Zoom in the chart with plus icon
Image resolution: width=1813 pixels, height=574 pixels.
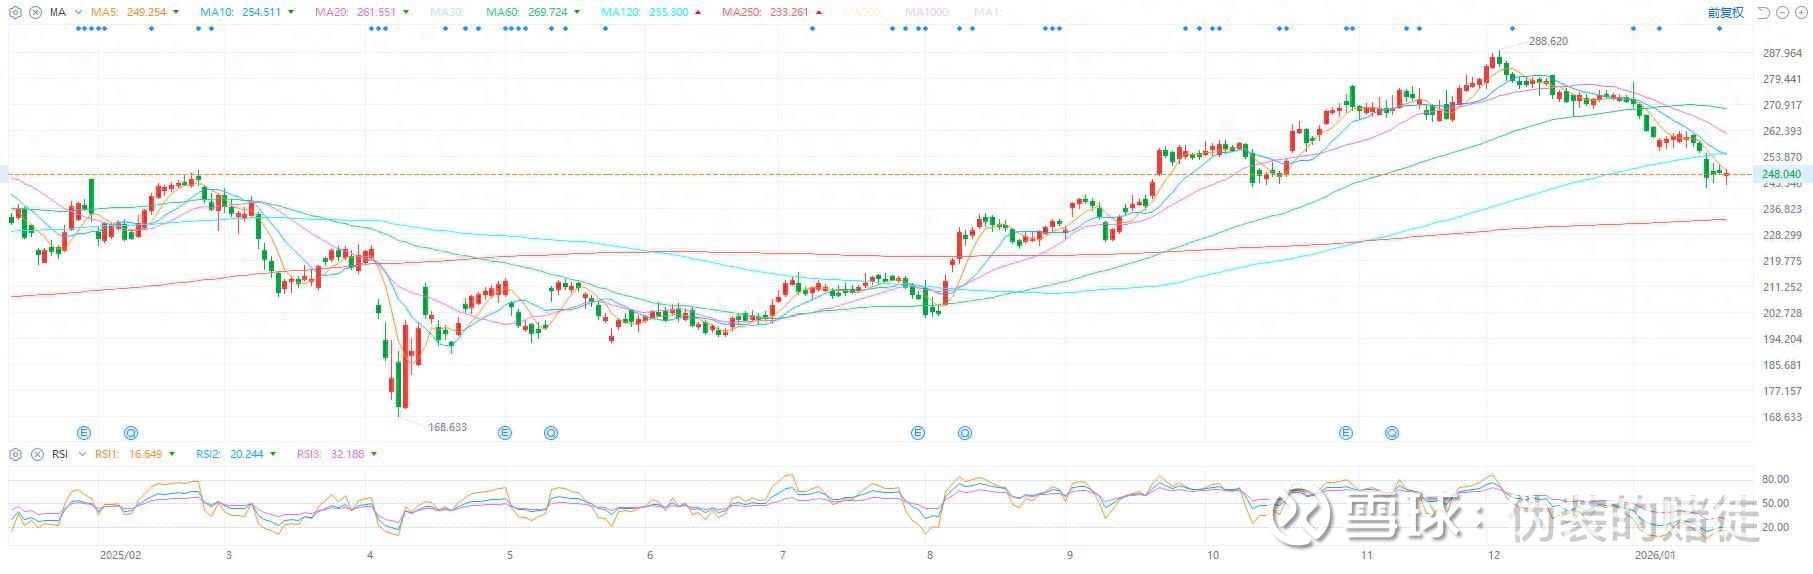pos(1800,12)
